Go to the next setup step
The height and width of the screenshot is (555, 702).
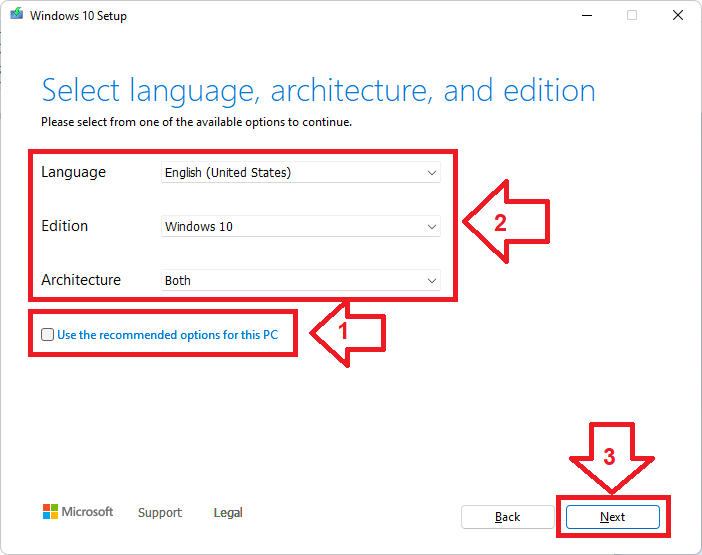click(612, 517)
